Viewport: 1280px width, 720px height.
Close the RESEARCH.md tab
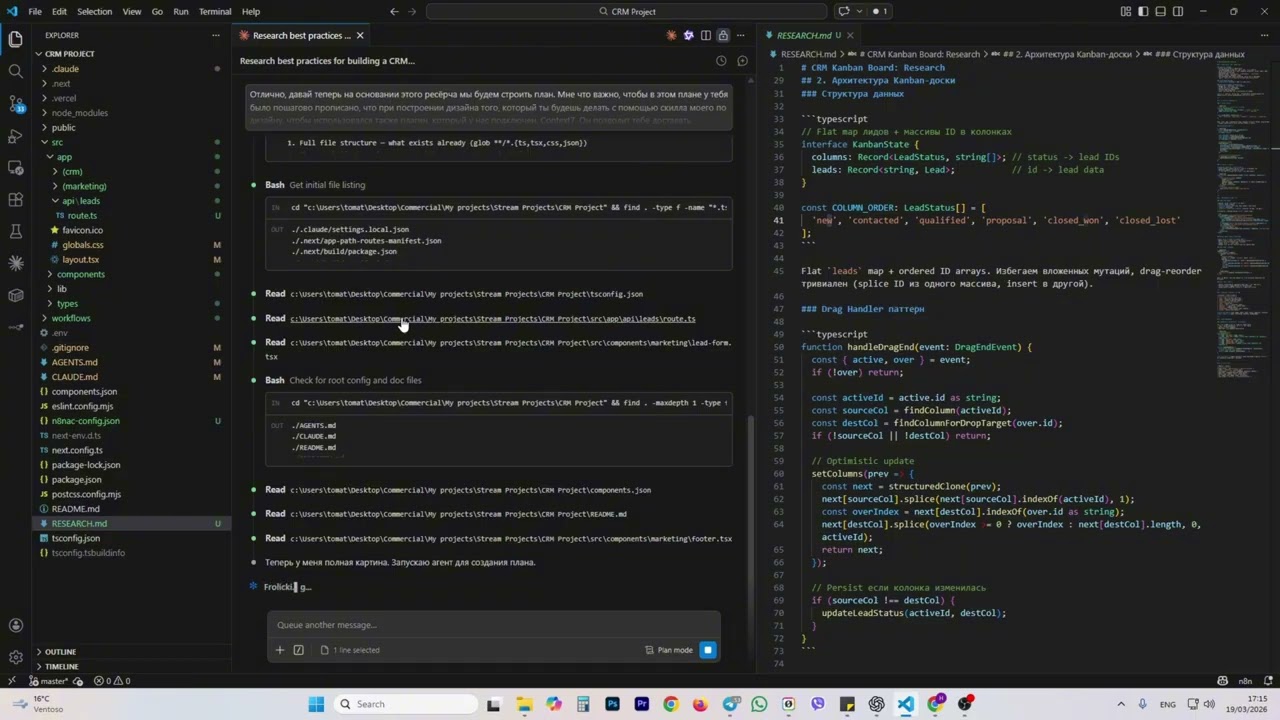point(850,35)
